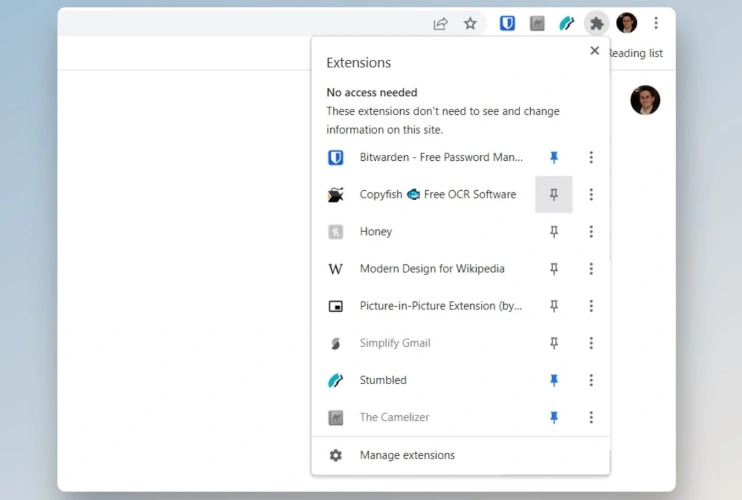Bookmark this page with the star icon

pos(470,23)
